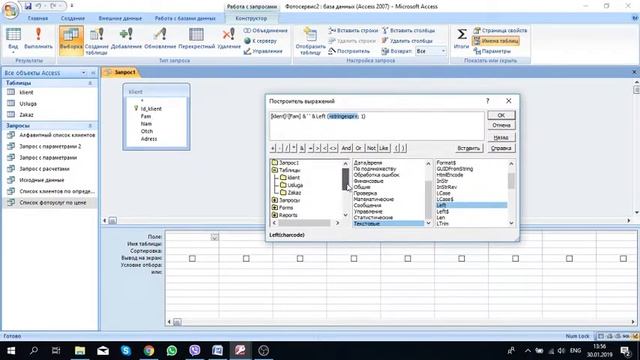The height and width of the screenshot is (360, 640).
Task: Click the Office button
Action: tap(10, 10)
